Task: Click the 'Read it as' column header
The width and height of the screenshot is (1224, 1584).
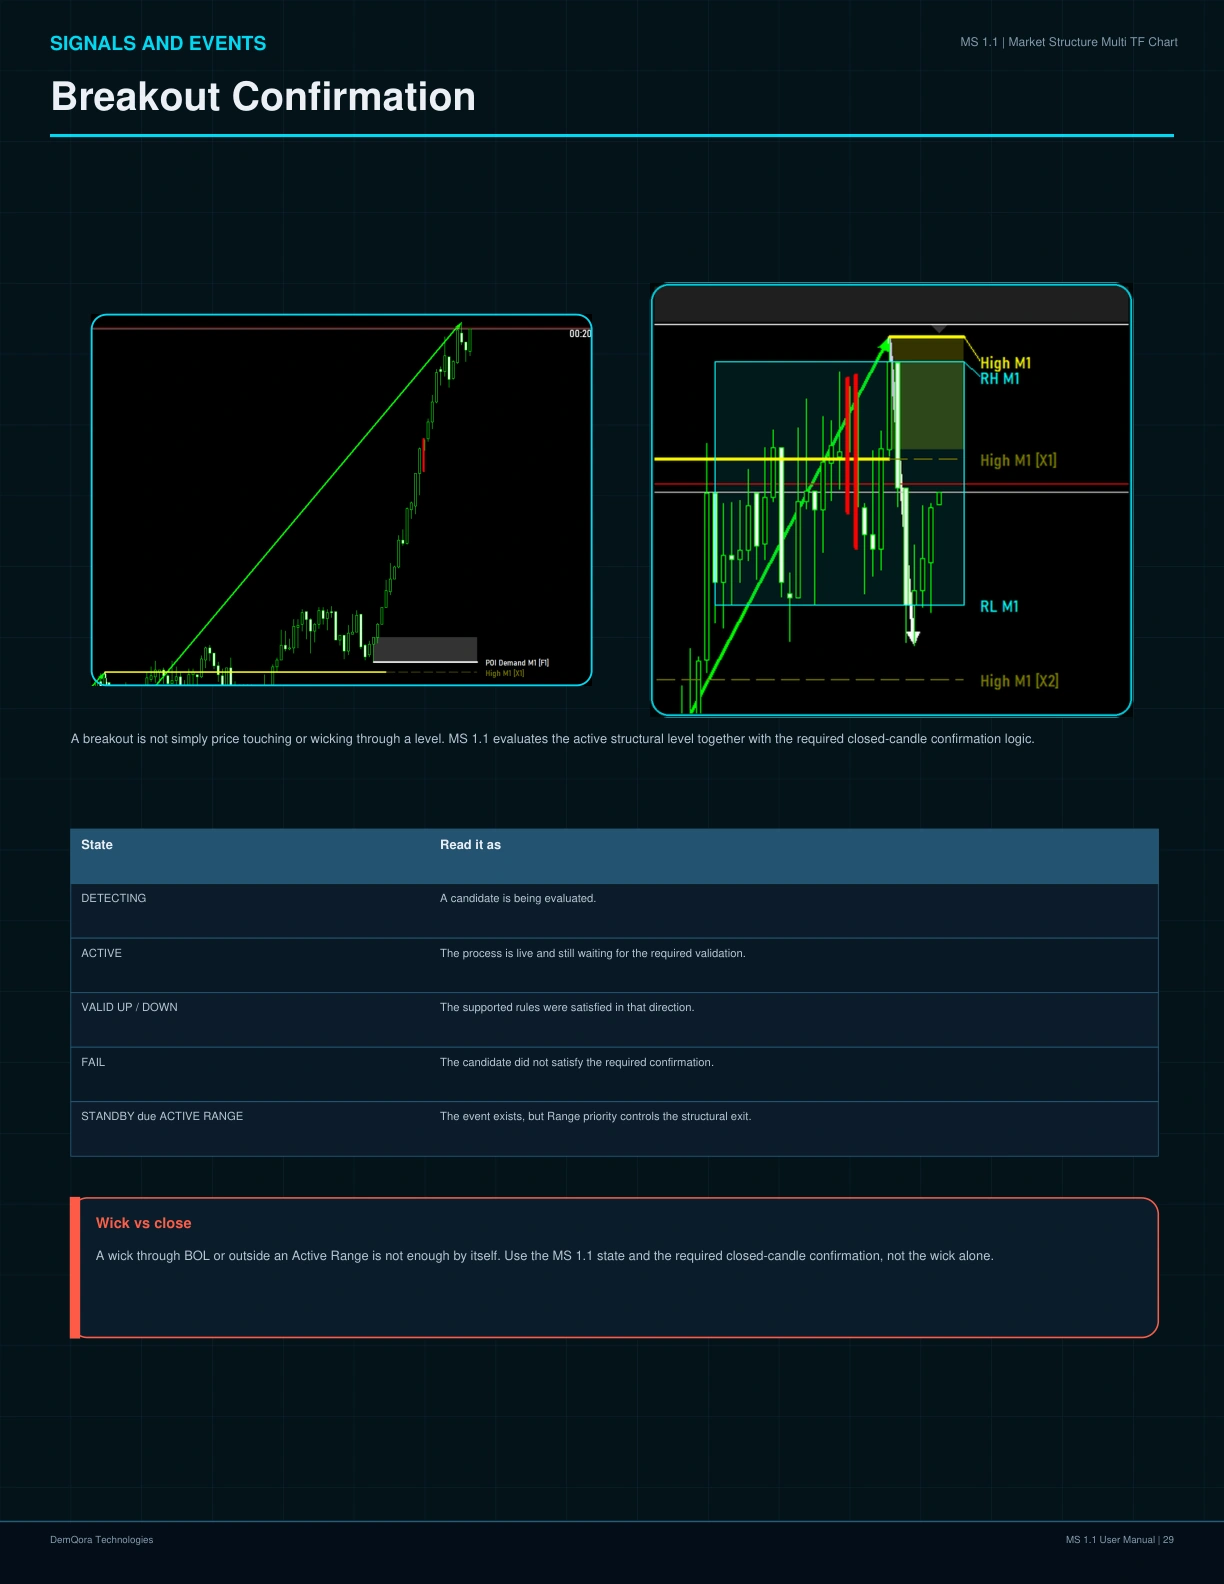Action: (470, 845)
